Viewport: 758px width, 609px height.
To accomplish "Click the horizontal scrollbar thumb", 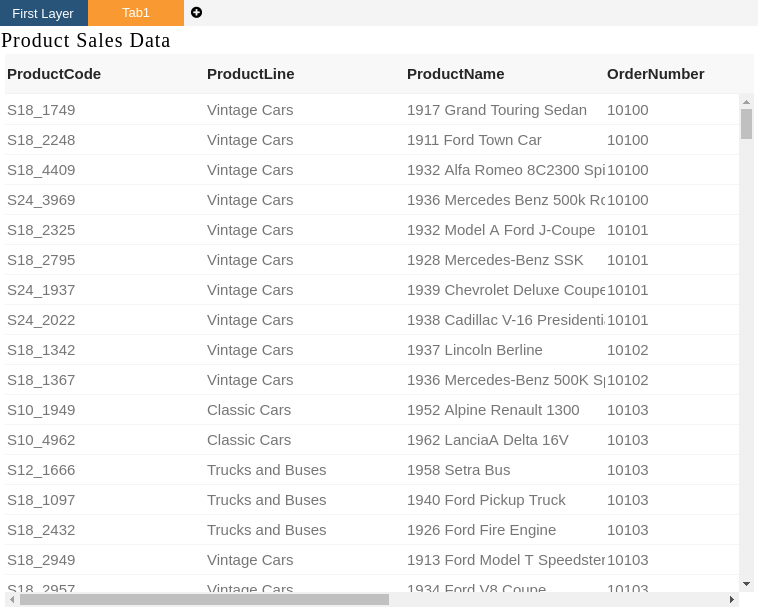I will 204,599.
